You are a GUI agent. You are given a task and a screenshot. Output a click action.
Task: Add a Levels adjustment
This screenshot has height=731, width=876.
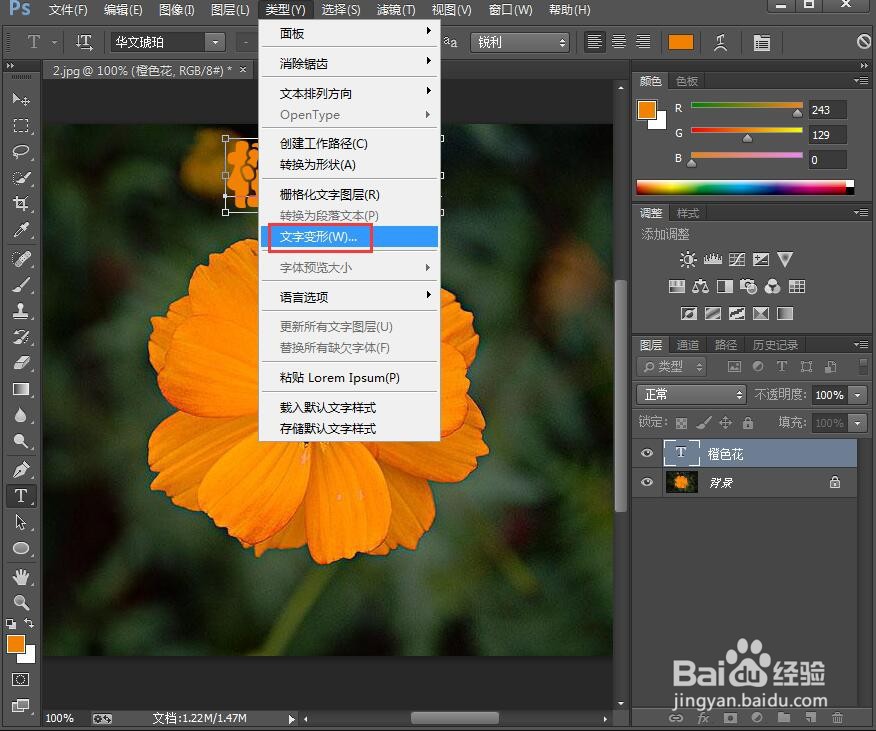point(712,259)
